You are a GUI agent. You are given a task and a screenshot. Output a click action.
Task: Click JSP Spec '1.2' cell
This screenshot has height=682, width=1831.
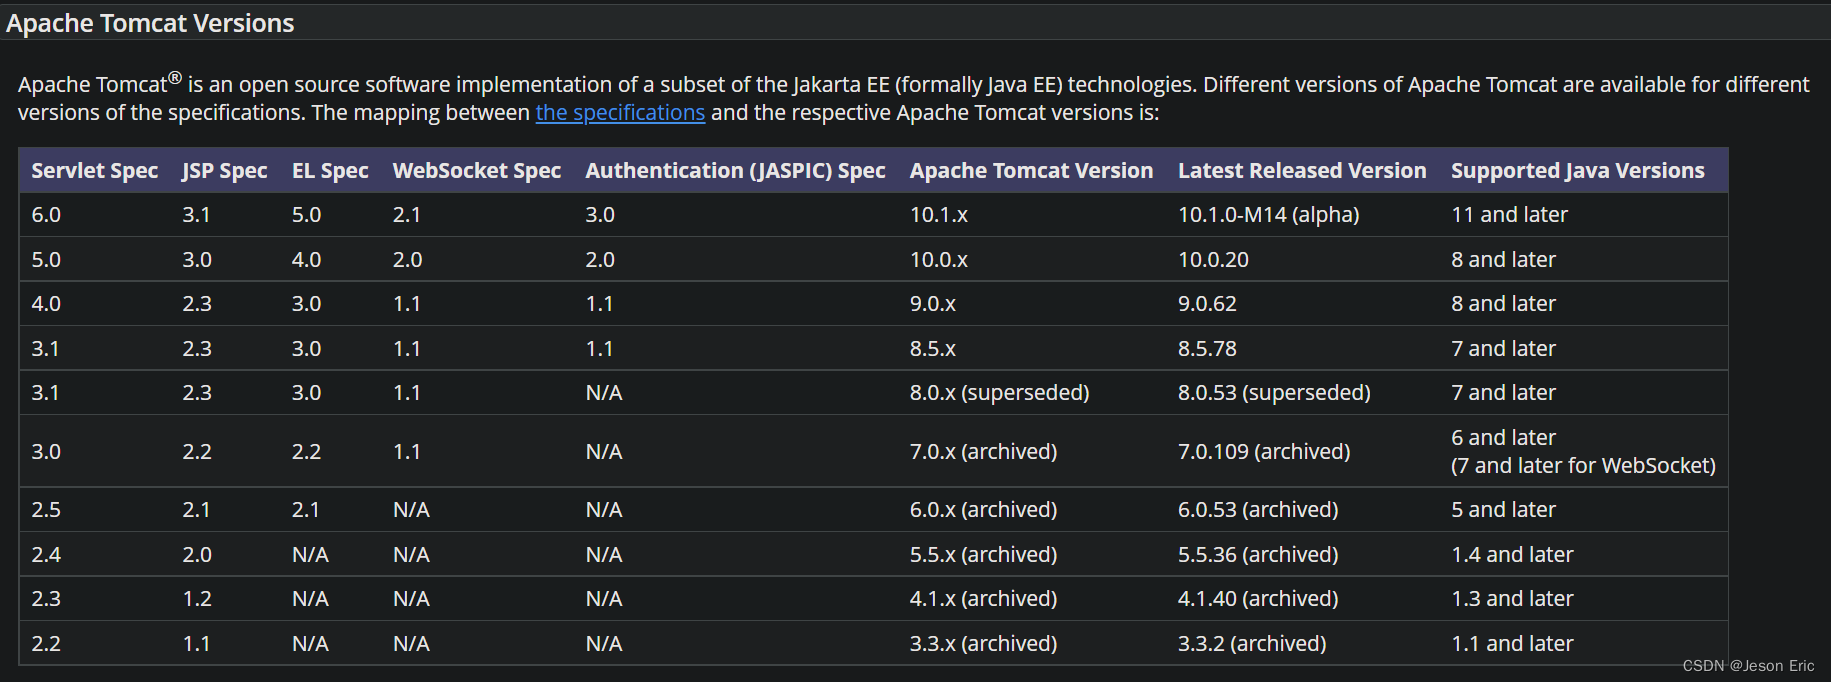197,599
